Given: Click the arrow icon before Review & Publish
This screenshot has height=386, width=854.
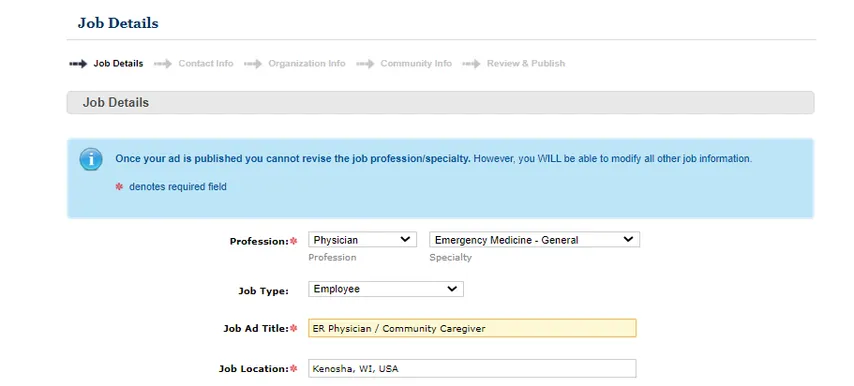Looking at the screenshot, I should coord(471,64).
